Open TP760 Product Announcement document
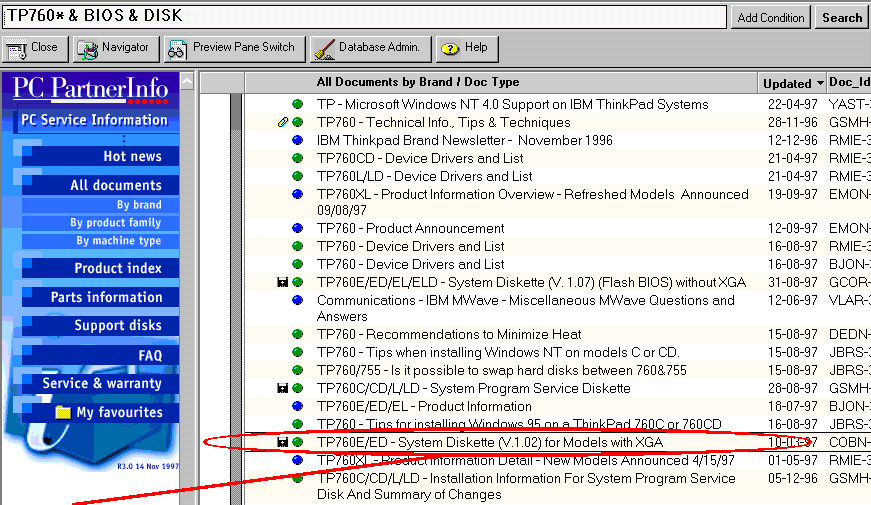Image resolution: width=871 pixels, height=505 pixels. tap(410, 228)
